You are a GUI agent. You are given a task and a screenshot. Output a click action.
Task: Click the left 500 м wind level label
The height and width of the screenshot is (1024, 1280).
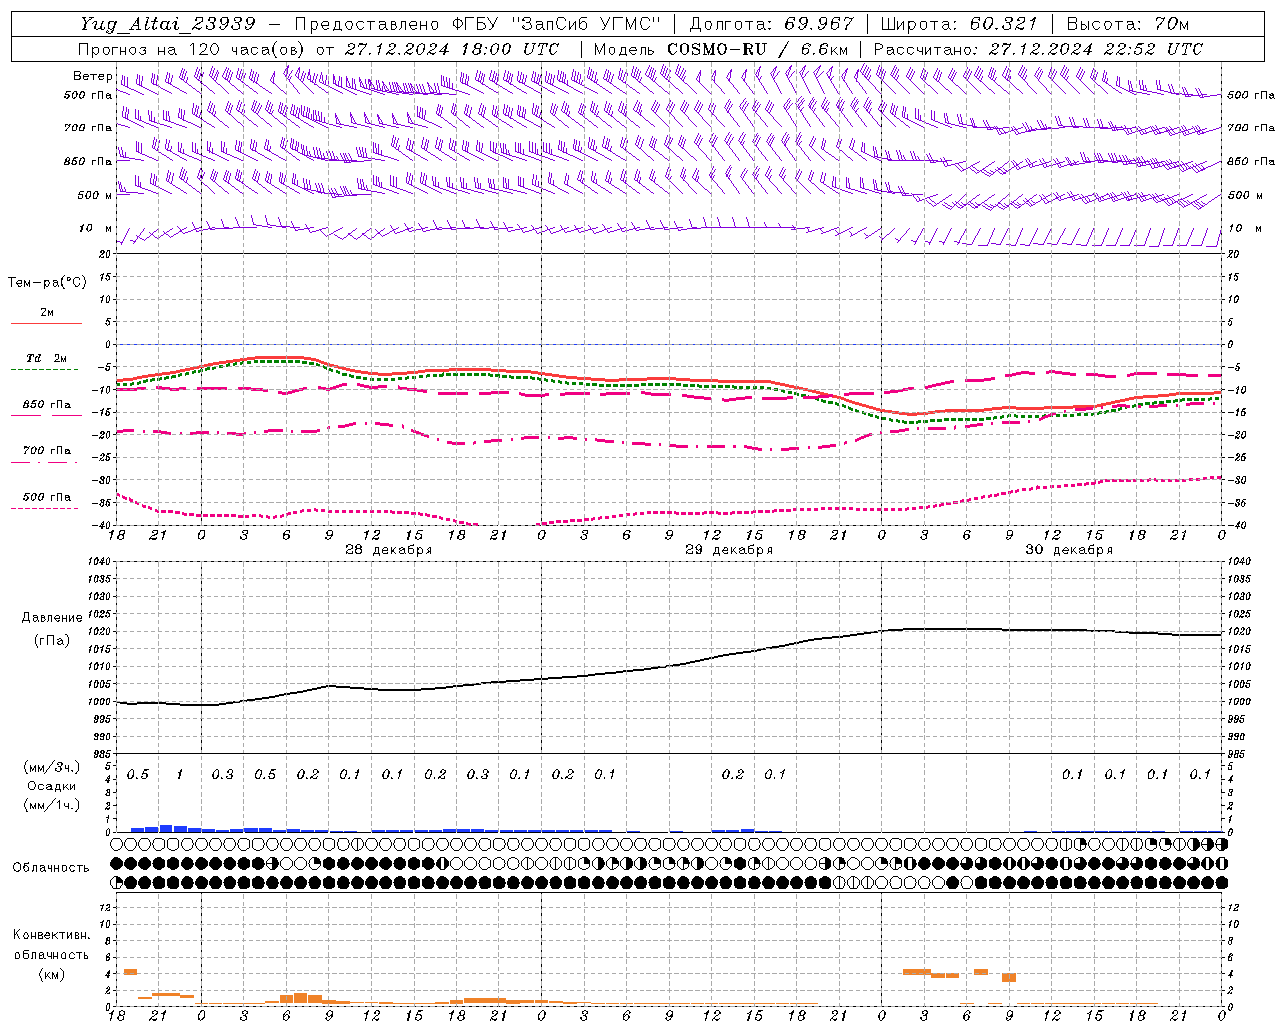click(95, 195)
